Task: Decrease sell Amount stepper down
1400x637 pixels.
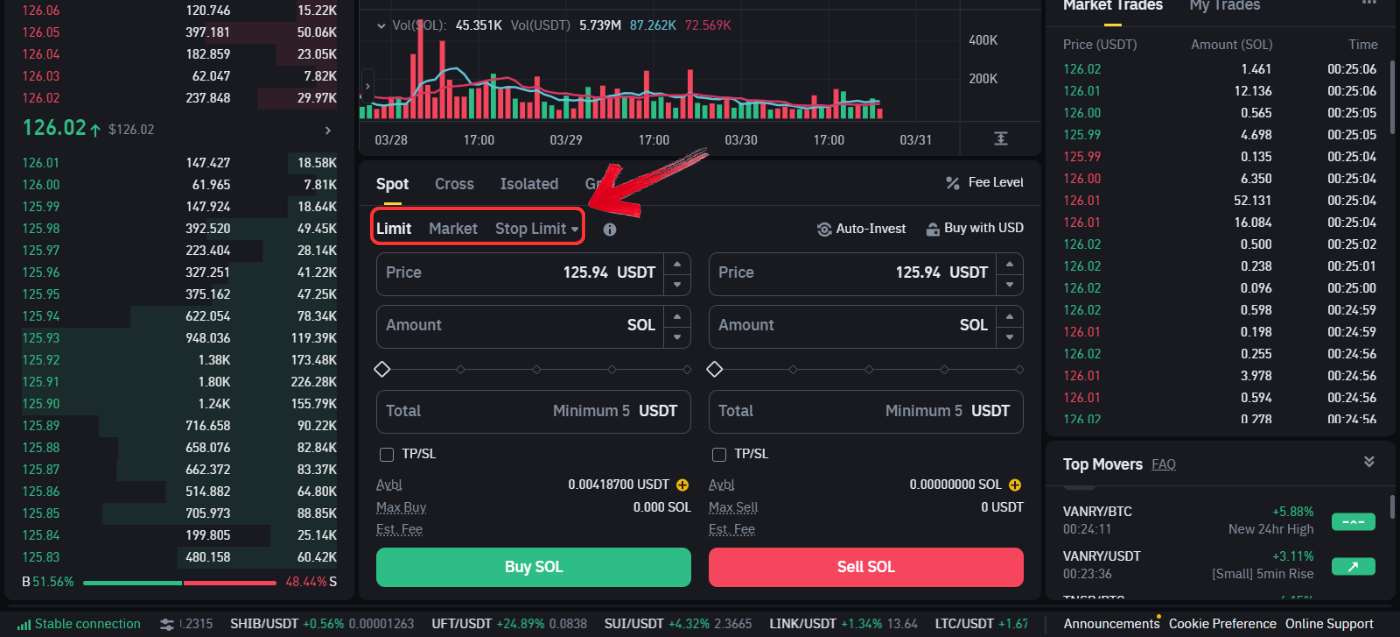Action: click(x=1010, y=338)
